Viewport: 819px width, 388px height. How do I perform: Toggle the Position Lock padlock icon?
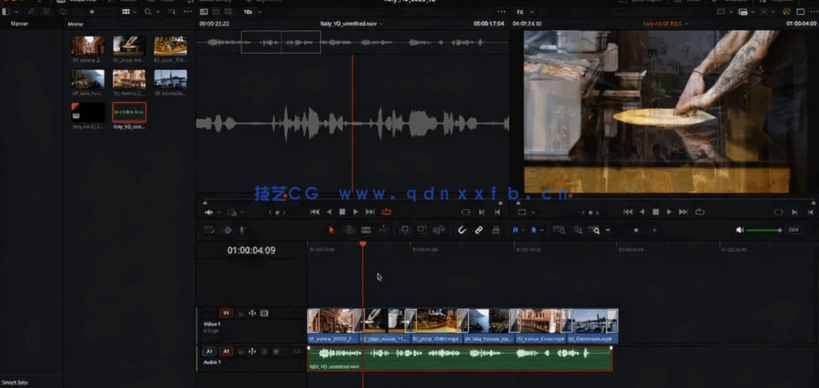coord(496,230)
